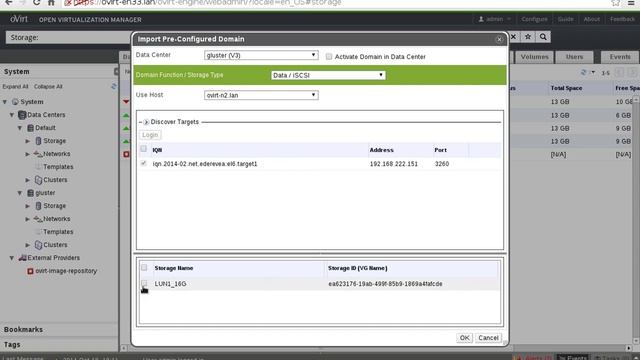The image size is (640, 360).
Task: Switch to the Volumes tab
Action: click(x=534, y=57)
